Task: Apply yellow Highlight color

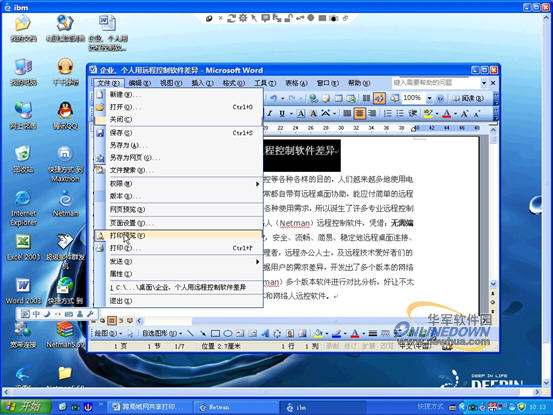Action: click(428, 113)
